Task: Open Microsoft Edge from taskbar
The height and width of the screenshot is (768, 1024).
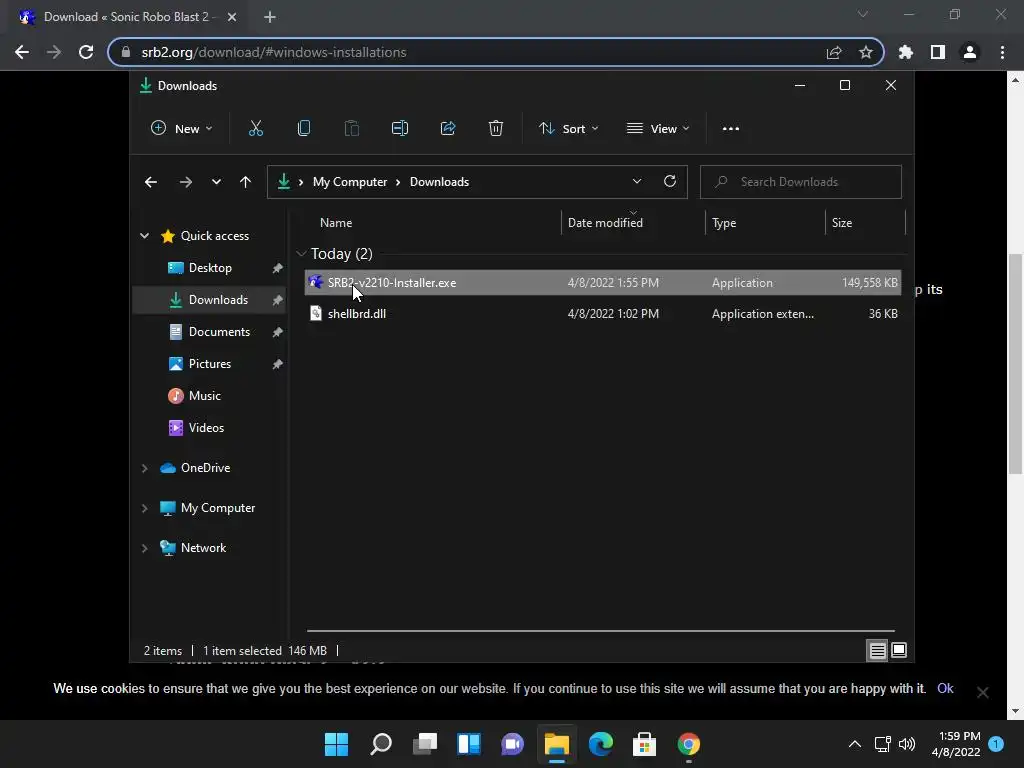Action: (601, 744)
